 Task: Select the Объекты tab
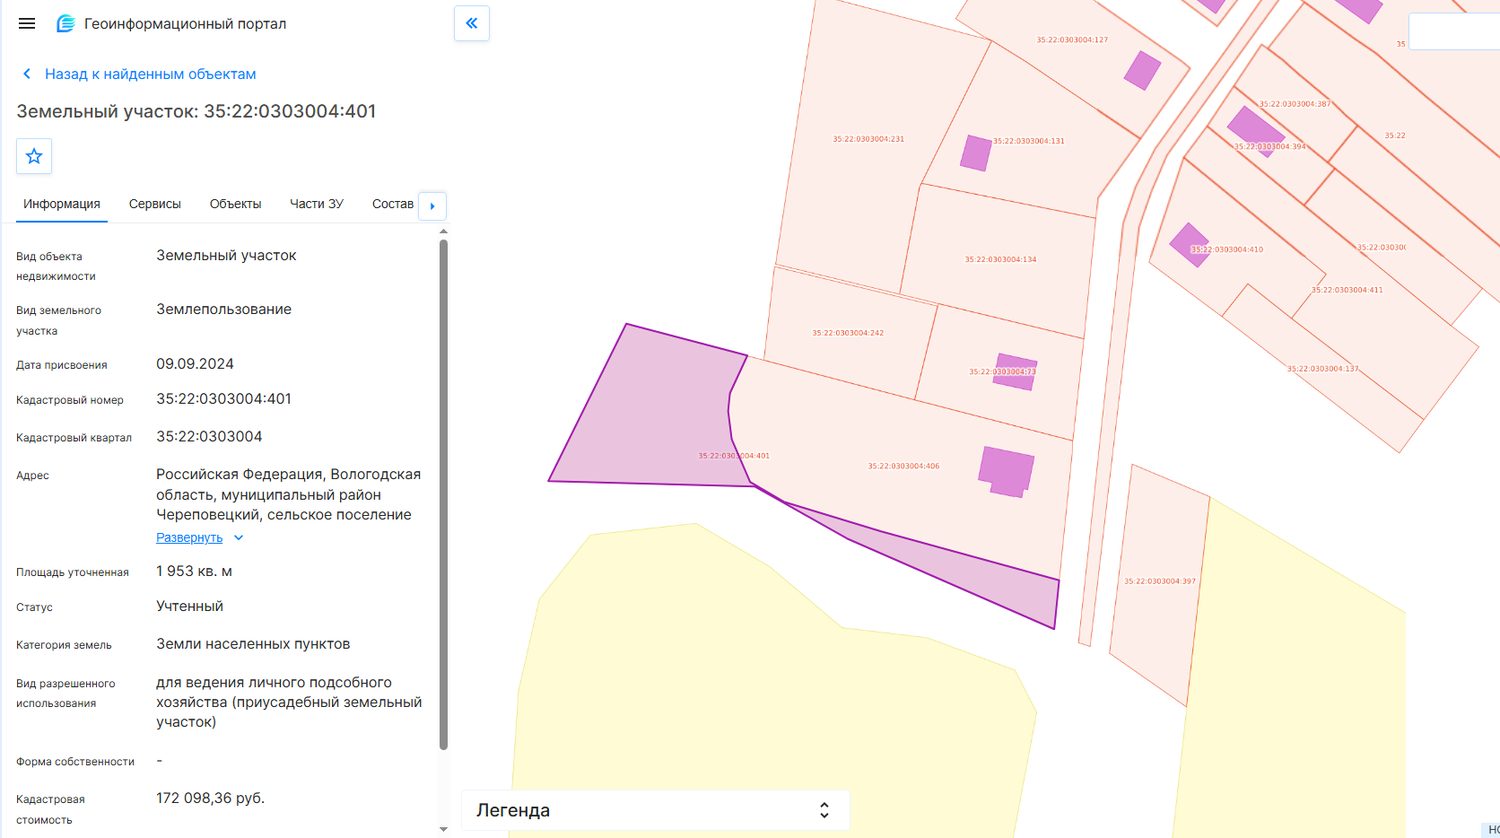(x=235, y=204)
